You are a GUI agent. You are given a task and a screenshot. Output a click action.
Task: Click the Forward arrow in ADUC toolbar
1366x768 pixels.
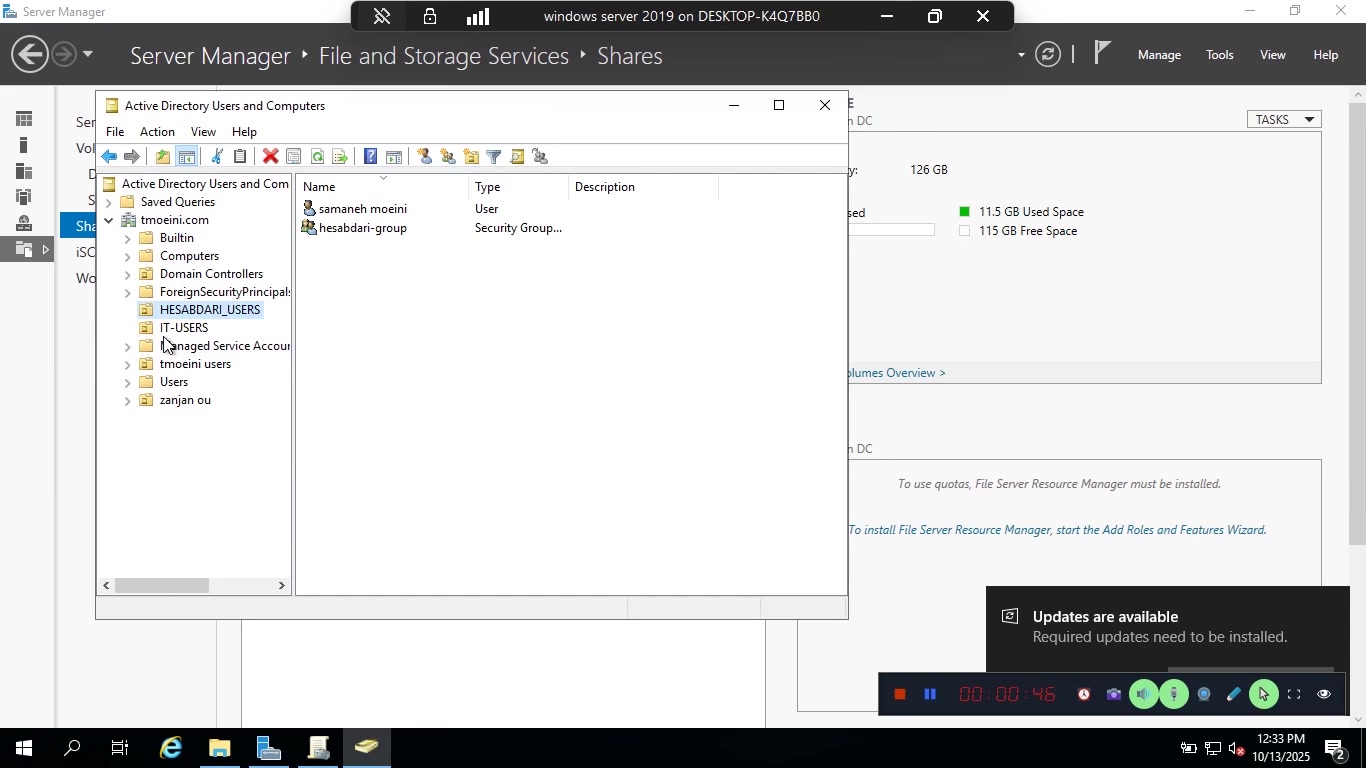131,157
